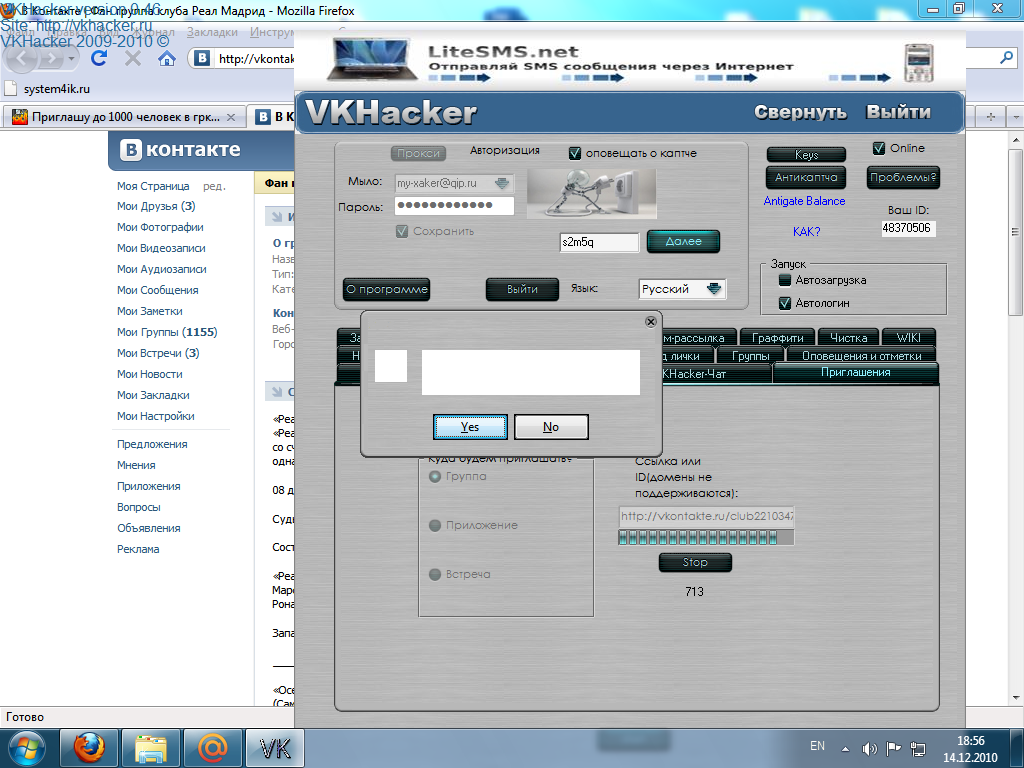Click the Firefox search magnifier icon

coord(1006,59)
